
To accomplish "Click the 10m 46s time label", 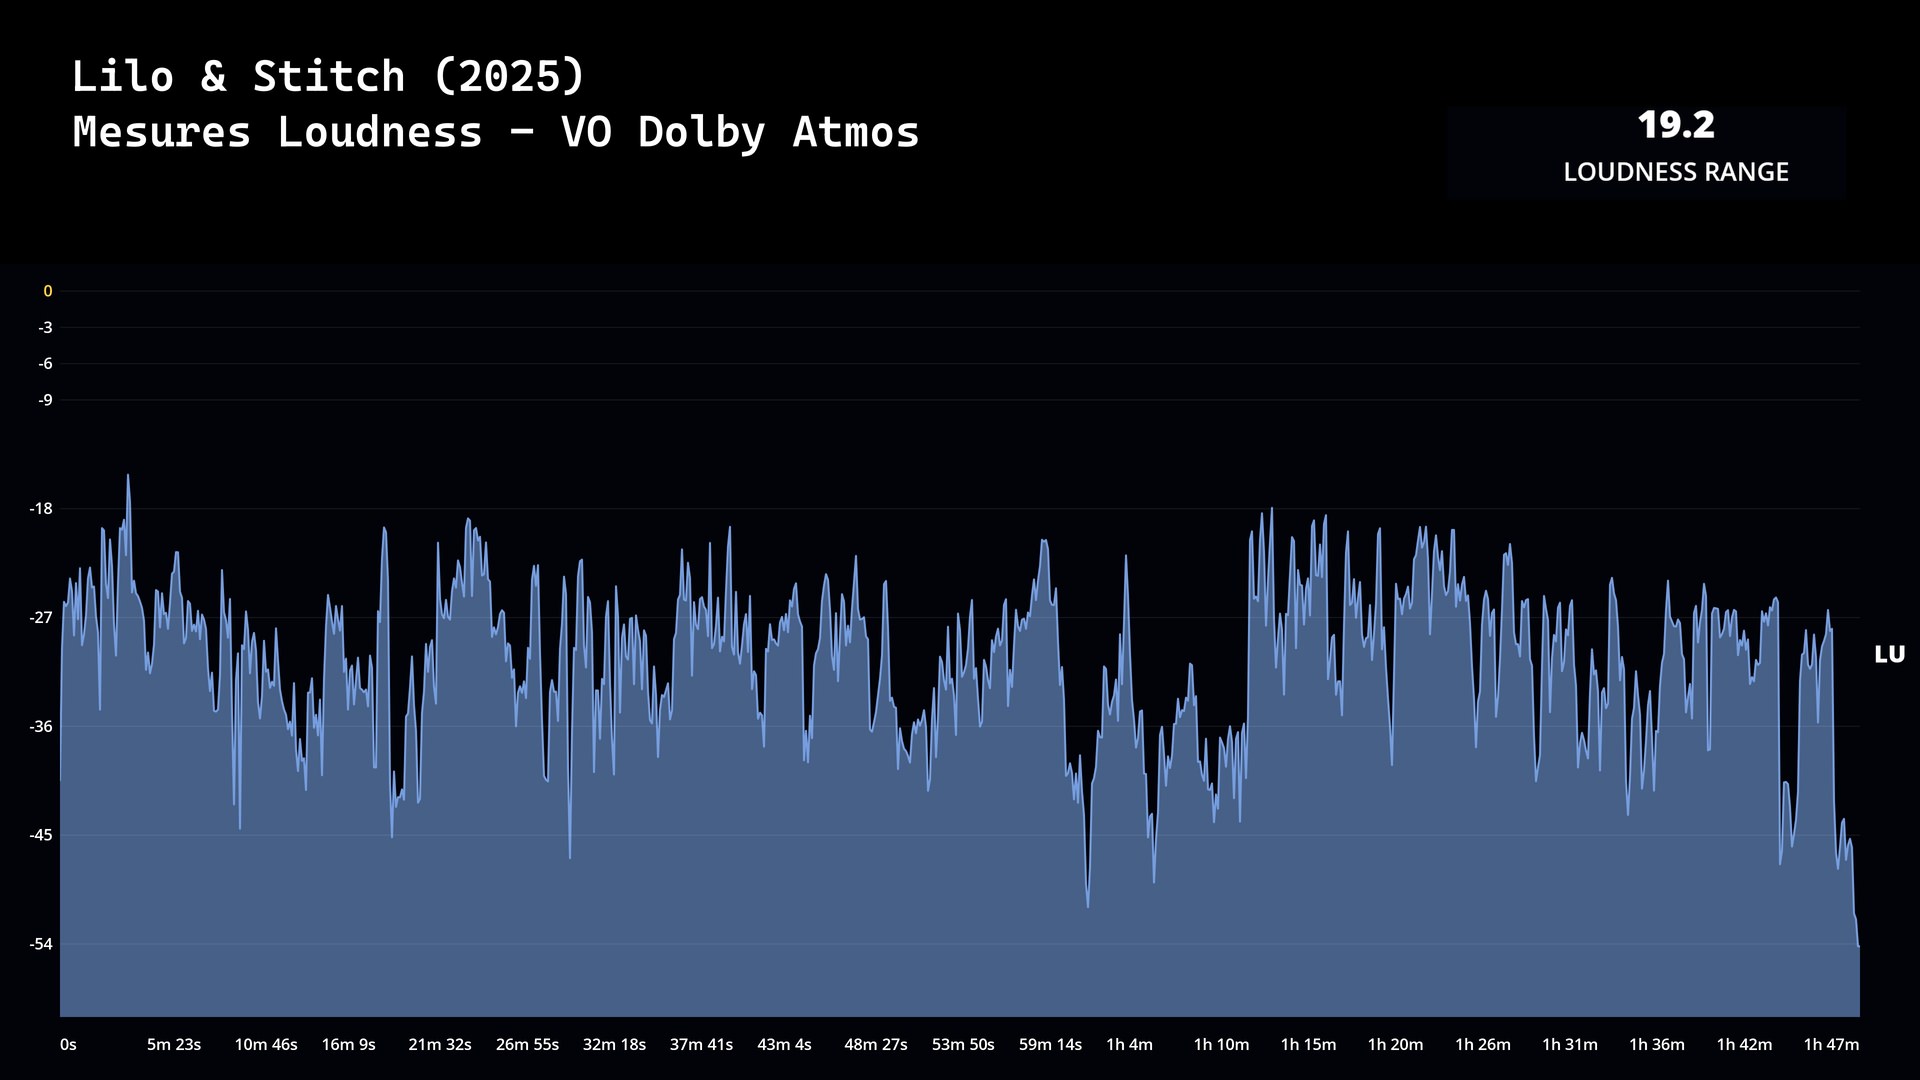I will (266, 1045).
